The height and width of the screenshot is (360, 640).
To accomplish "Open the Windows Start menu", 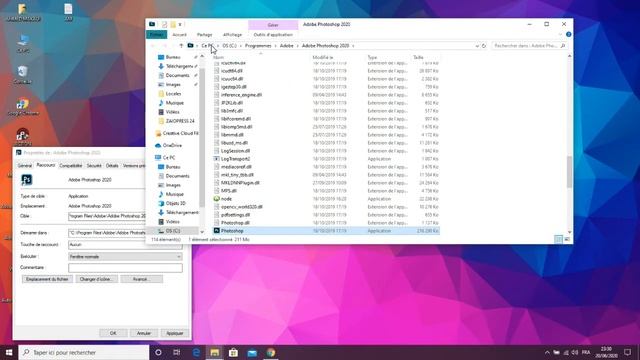I will coord(9,352).
